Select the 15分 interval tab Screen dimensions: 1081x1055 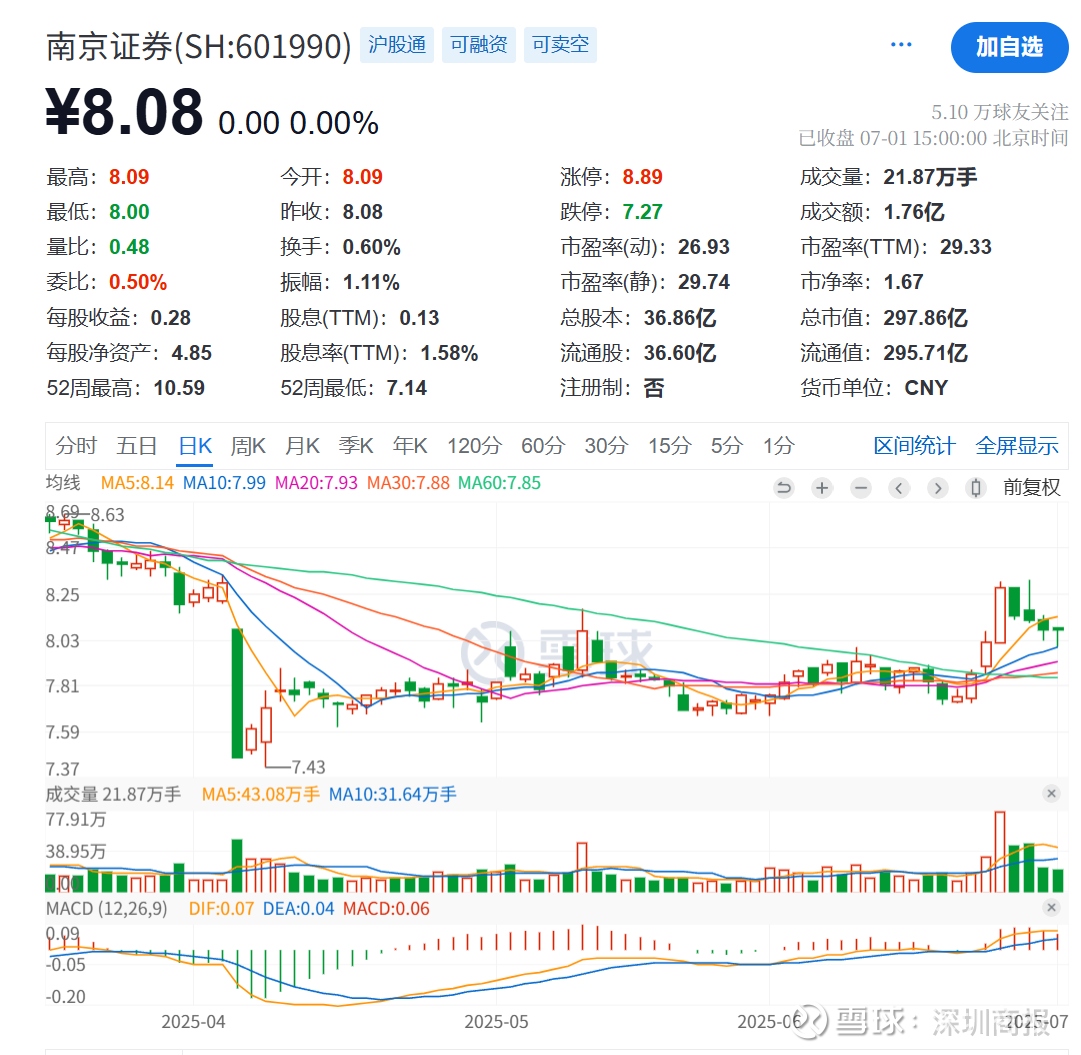pos(669,446)
